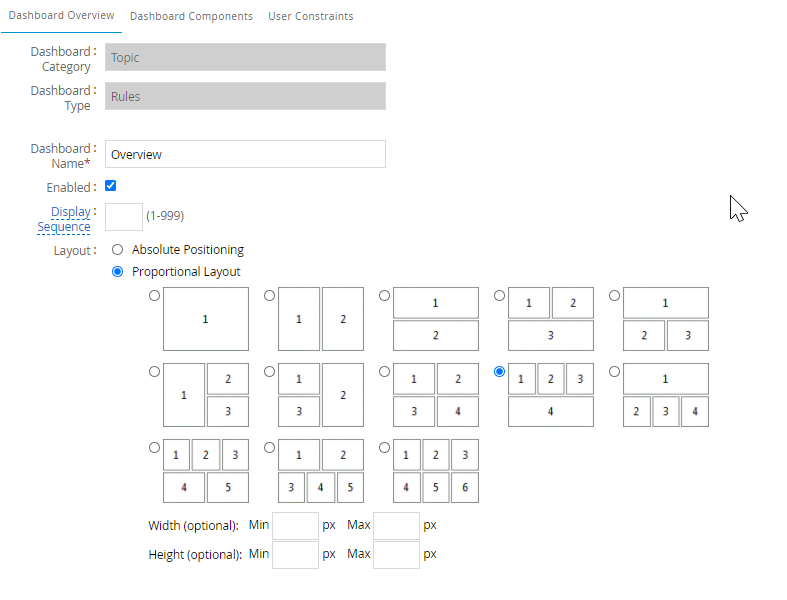Click the Display Sequence input box
The height and width of the screenshot is (600, 787).
coord(123,216)
